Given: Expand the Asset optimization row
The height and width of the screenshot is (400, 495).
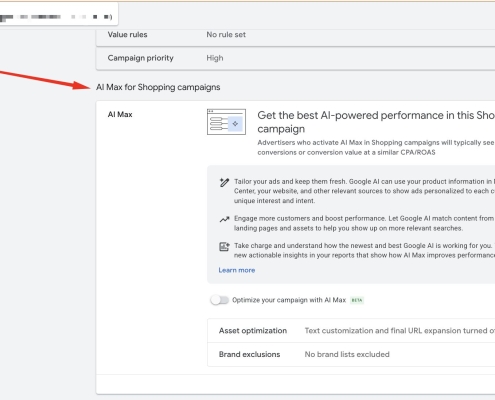Looking at the screenshot, I should 351,331.
